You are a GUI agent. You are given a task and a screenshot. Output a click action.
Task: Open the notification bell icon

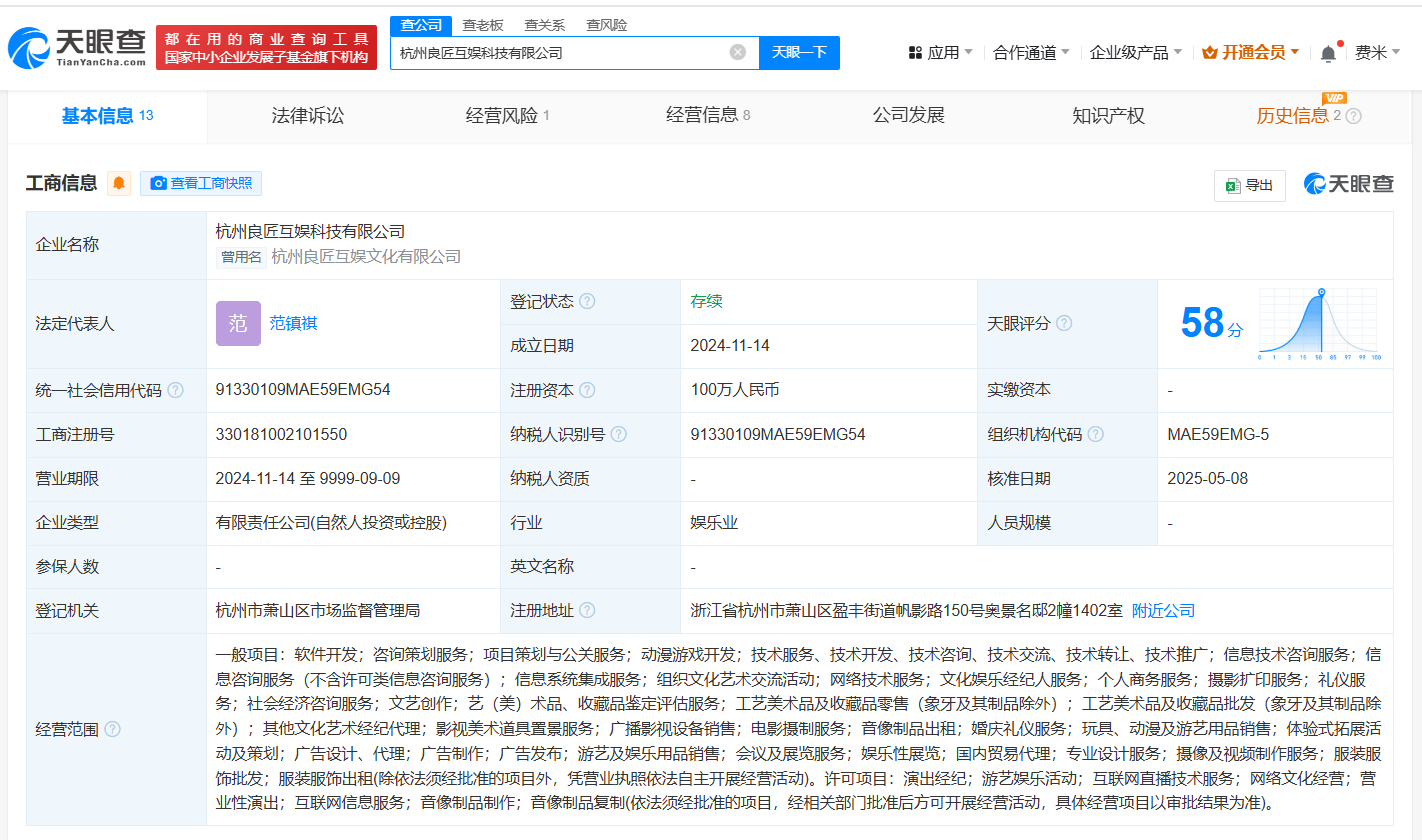[1328, 53]
